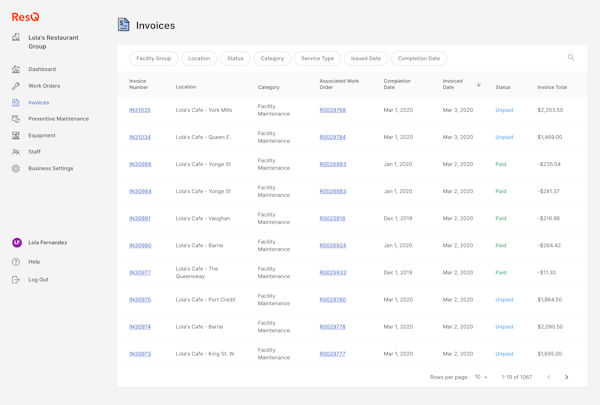600x405 pixels.
Task: Click the Staff people icon
Action: pos(16,152)
